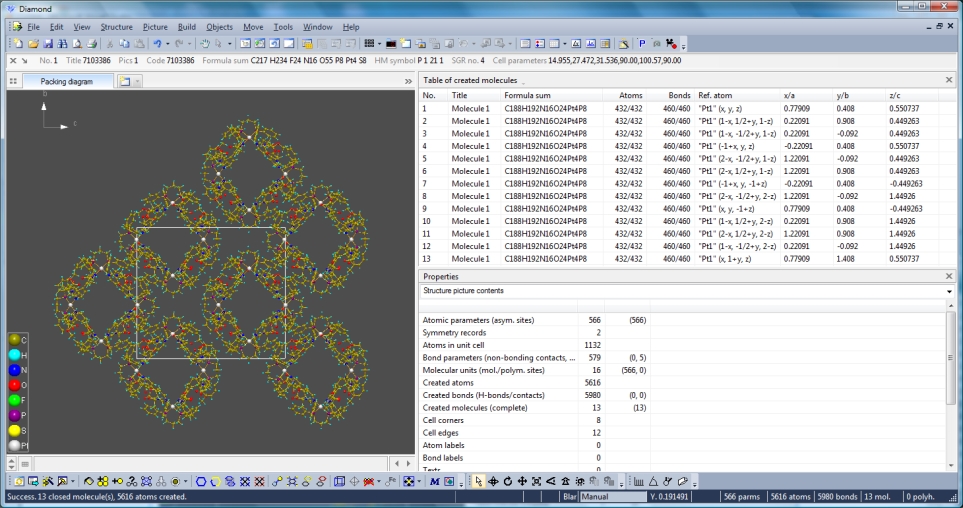Expand the double chevron at tab bar end
Viewport: 963px width, 508px height.
(408, 81)
